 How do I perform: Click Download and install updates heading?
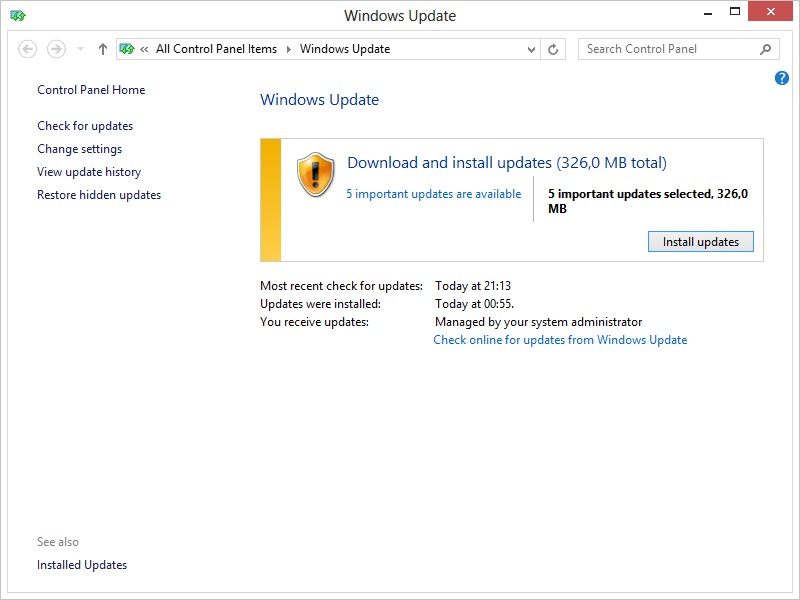click(507, 163)
